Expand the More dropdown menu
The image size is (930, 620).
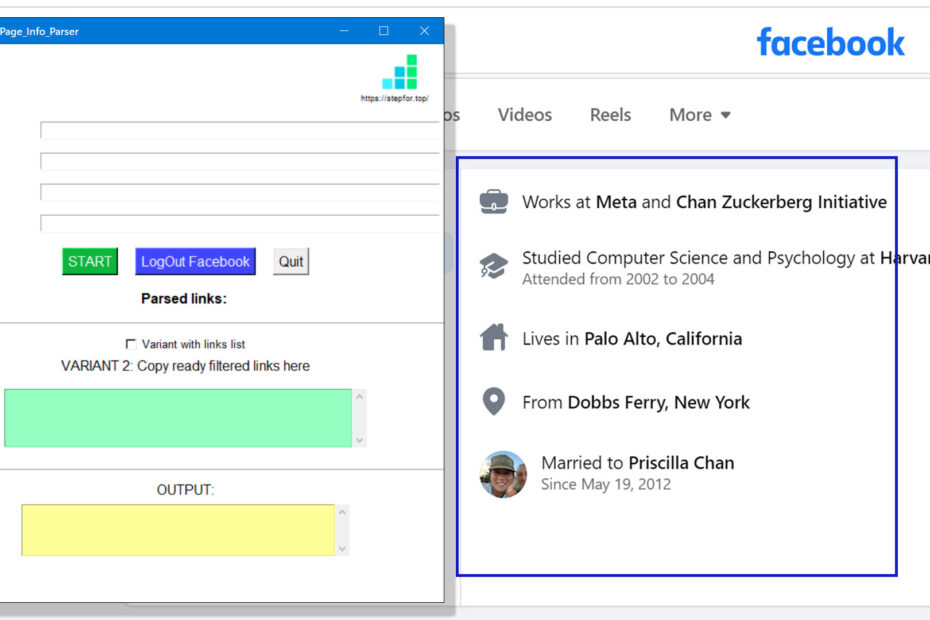tap(700, 115)
